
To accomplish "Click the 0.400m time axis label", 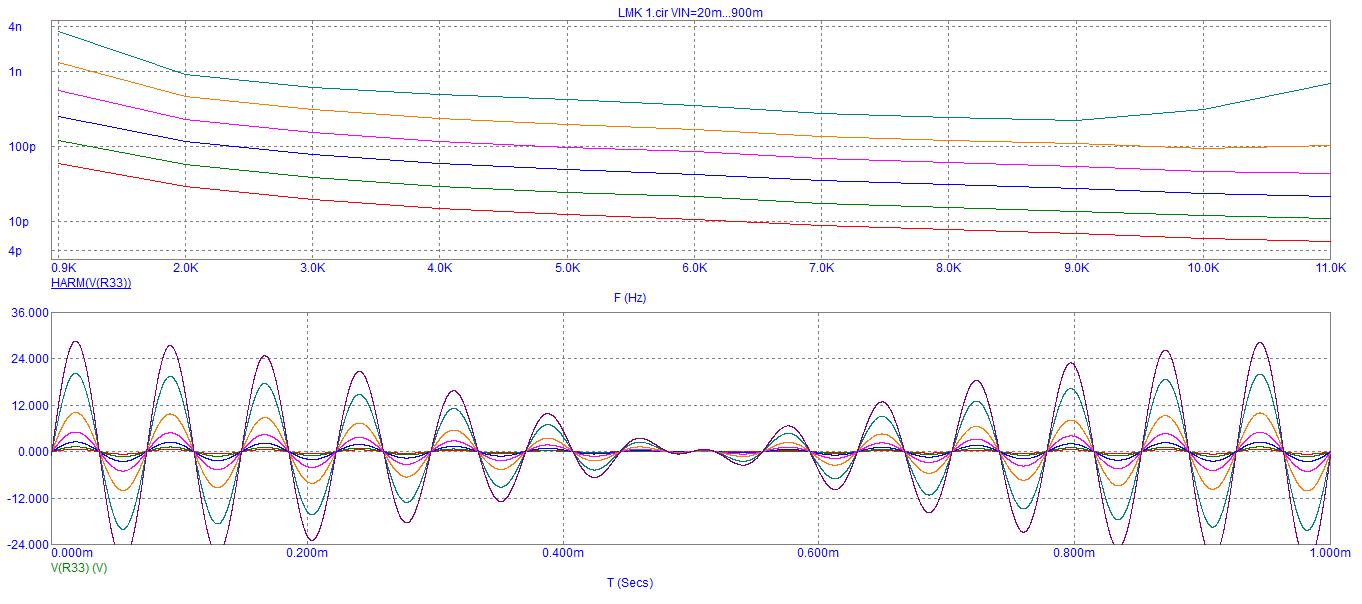I will pyautogui.click(x=563, y=553).
